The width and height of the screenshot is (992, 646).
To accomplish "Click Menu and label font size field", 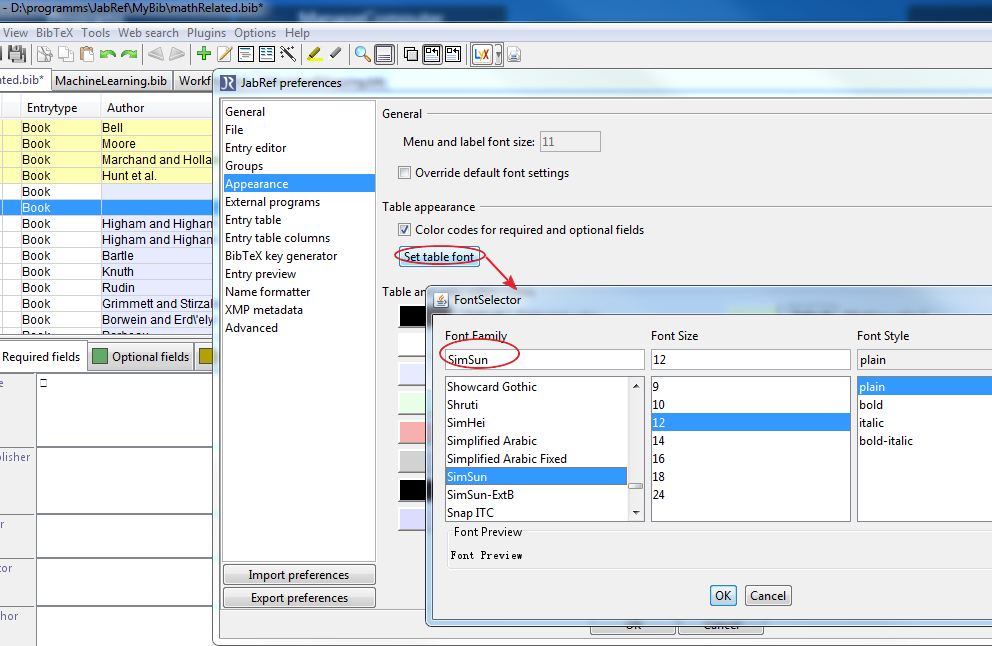I will 570,142.
